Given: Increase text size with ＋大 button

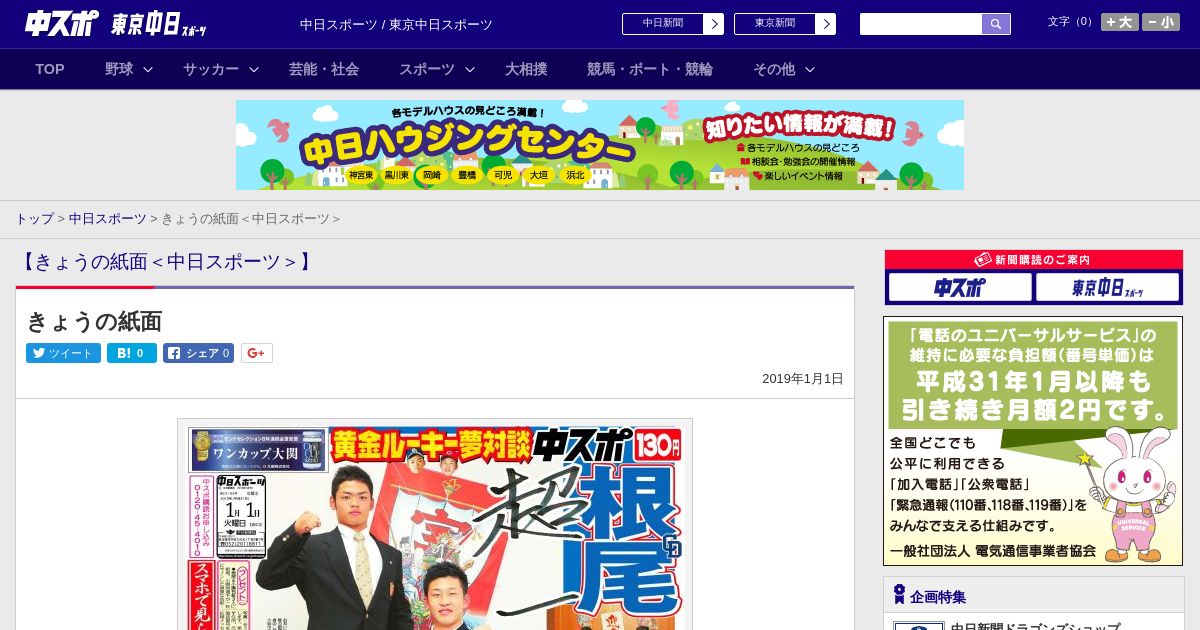Looking at the screenshot, I should tap(1120, 22).
